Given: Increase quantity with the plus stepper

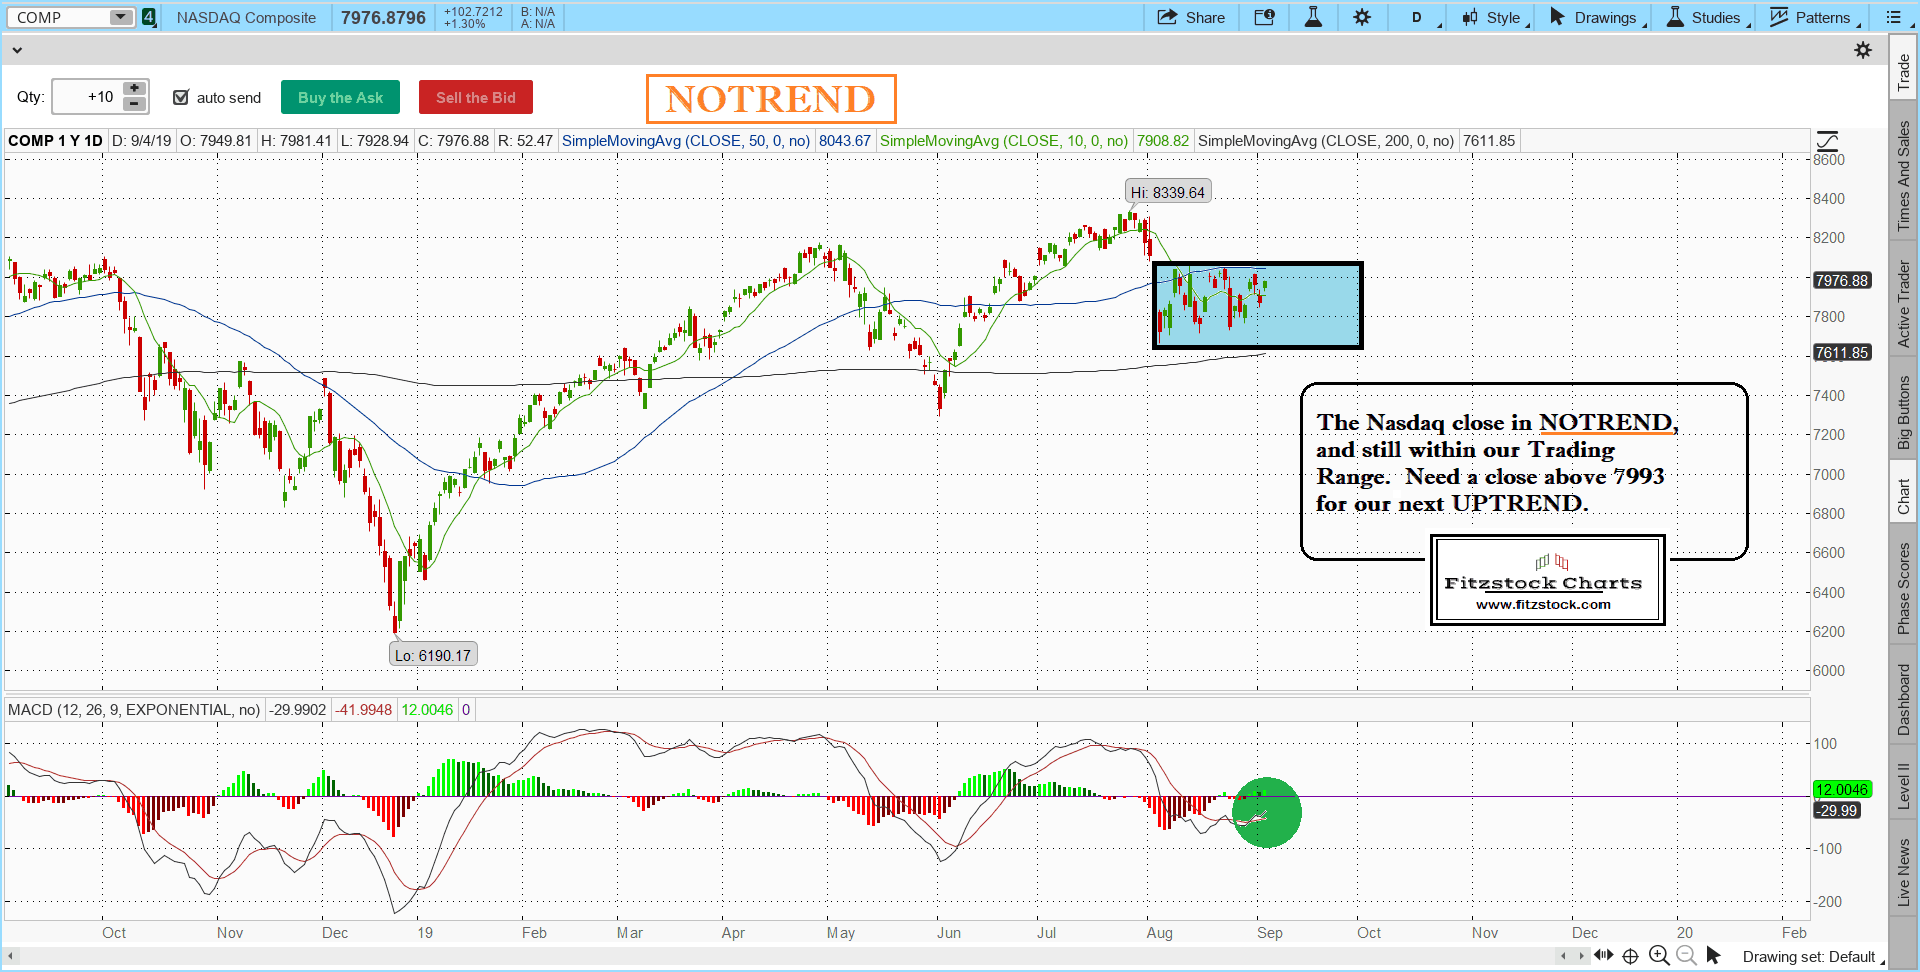Looking at the screenshot, I should (135, 89).
